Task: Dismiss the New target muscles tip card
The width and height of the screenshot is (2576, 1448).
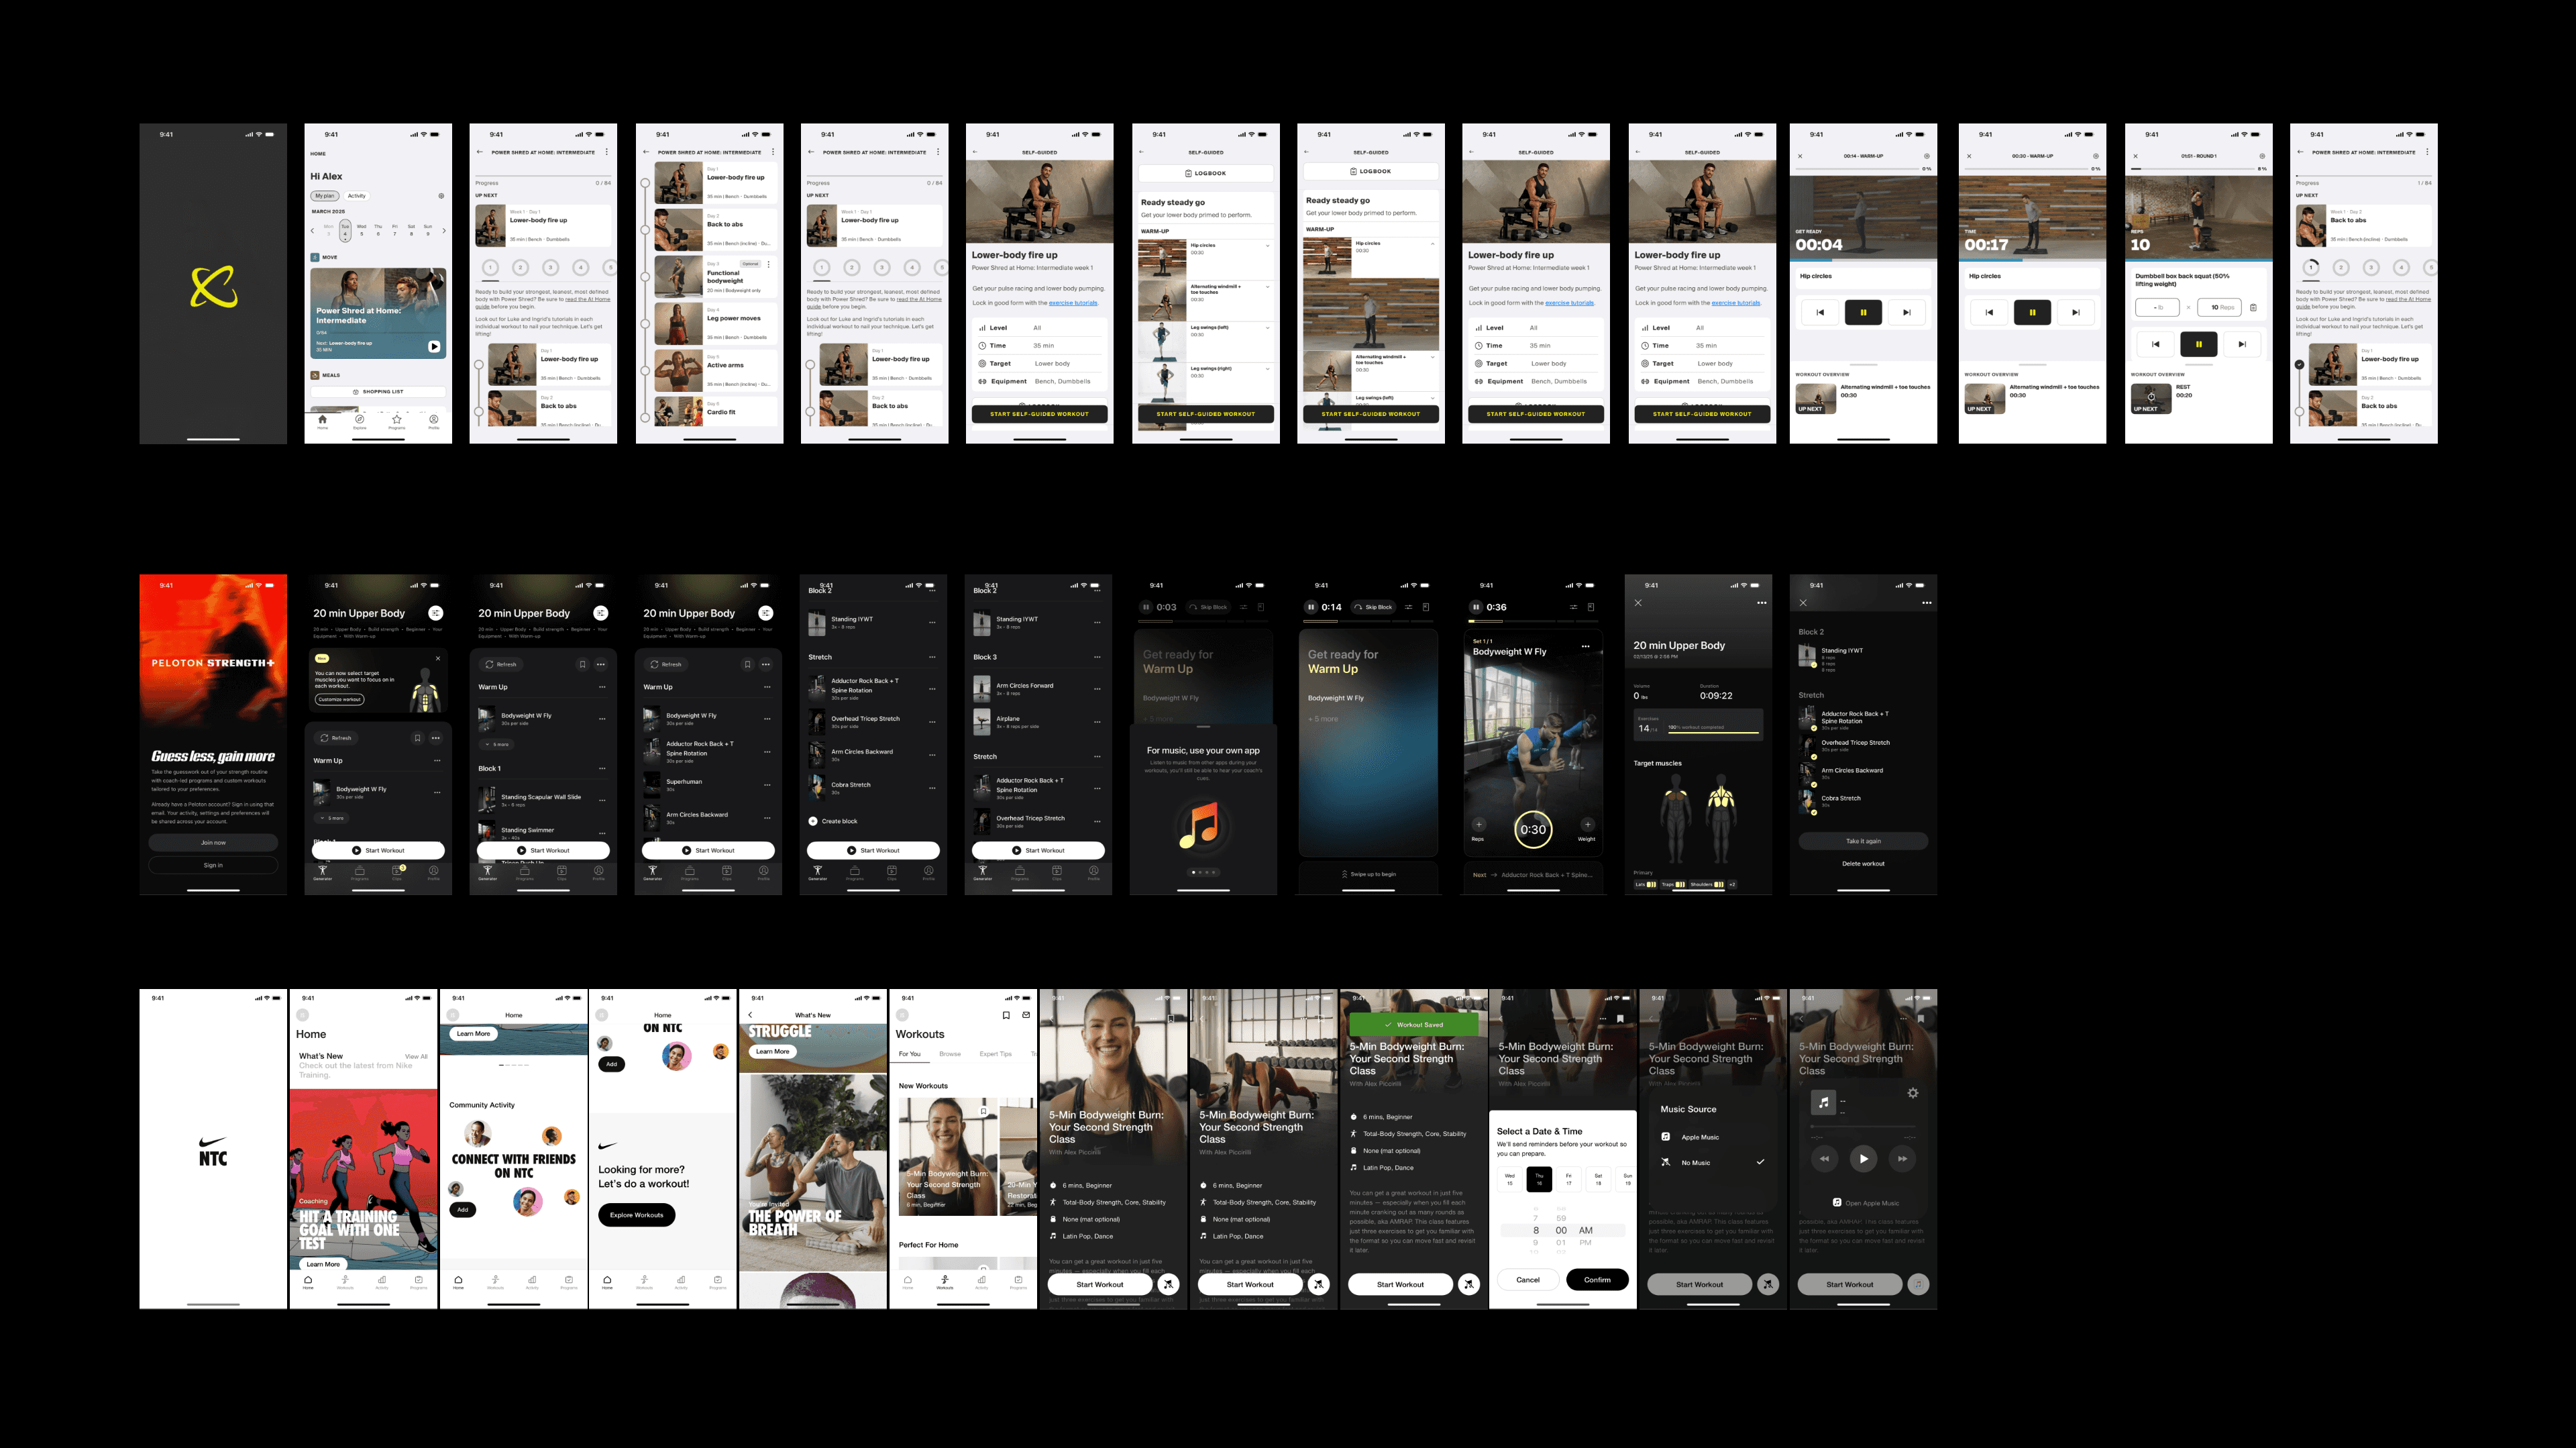Action: click(438, 658)
